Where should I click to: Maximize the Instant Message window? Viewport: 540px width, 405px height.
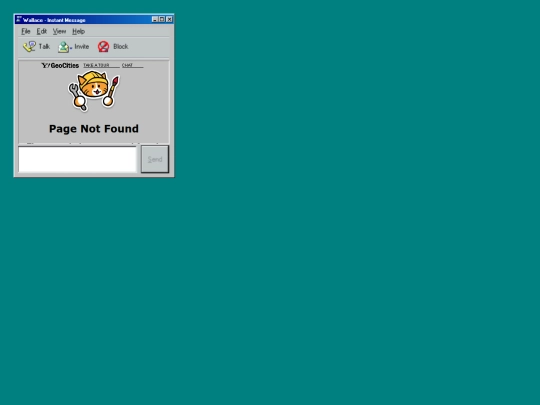pyautogui.click(x=162, y=20)
